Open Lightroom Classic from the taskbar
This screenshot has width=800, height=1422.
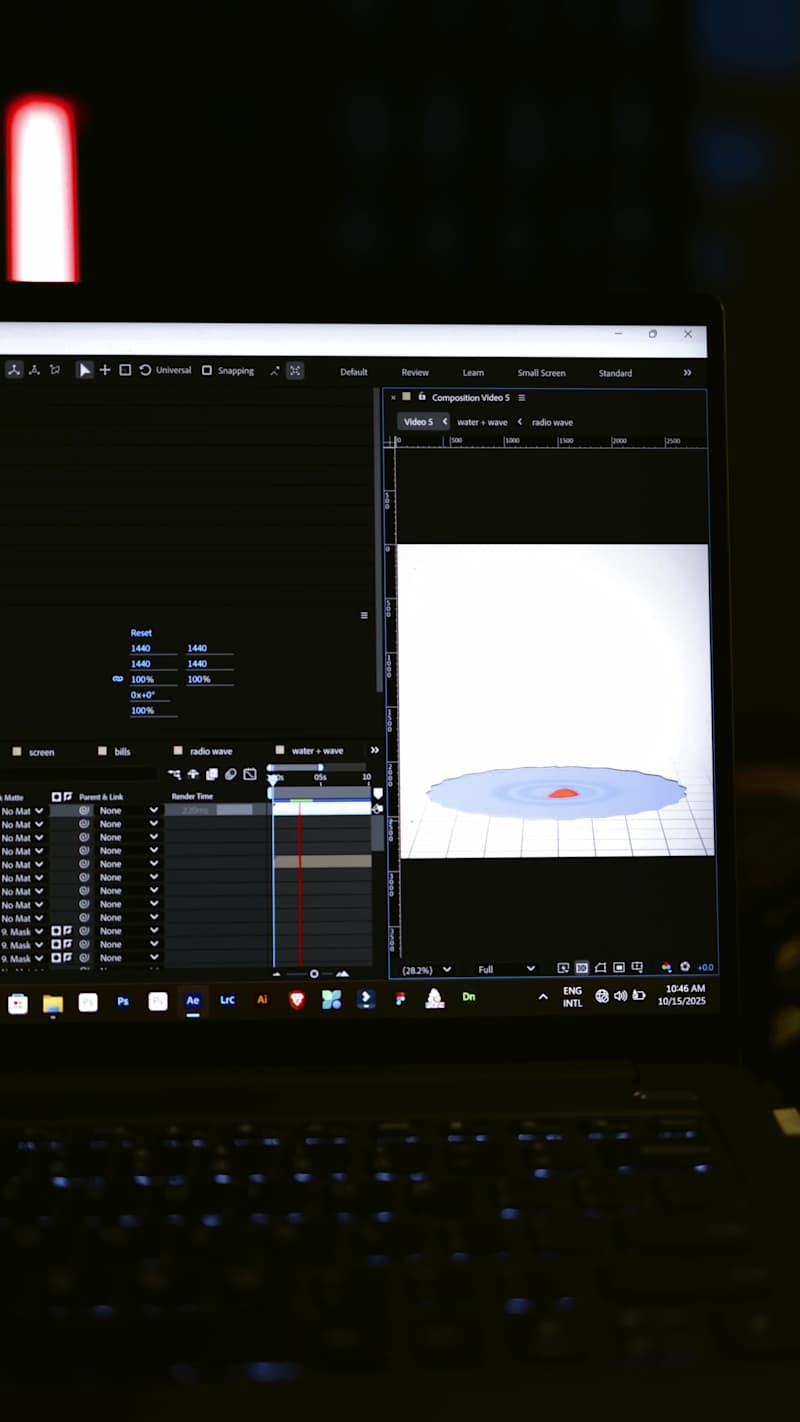point(227,1000)
